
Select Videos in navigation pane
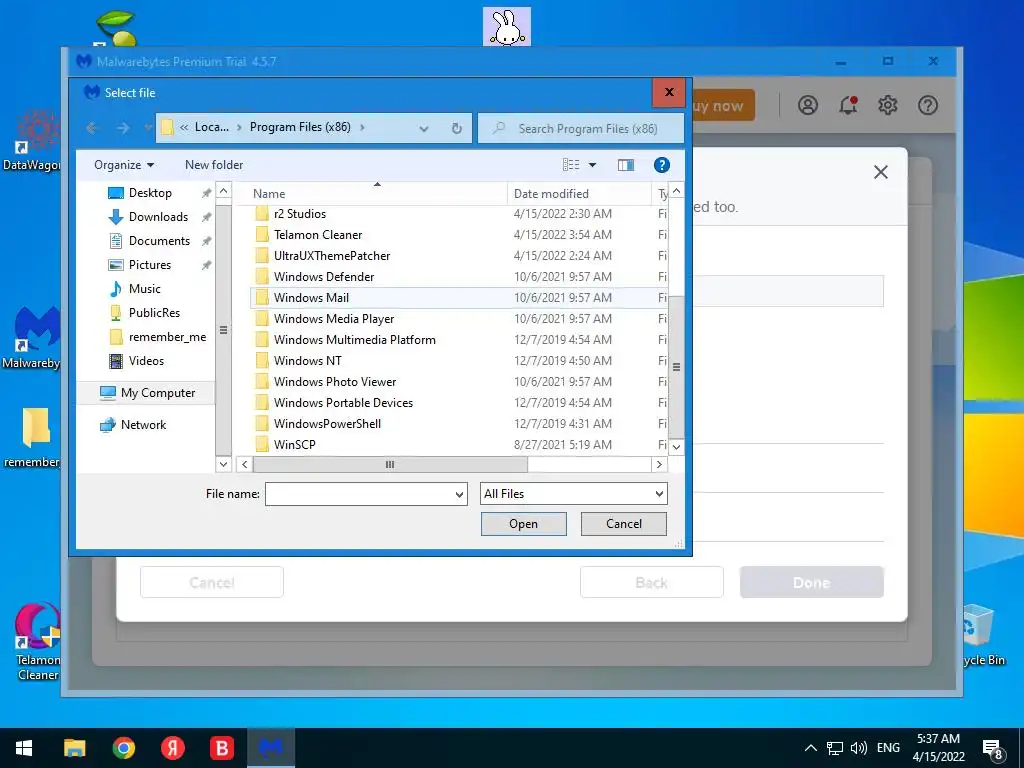tap(146, 360)
